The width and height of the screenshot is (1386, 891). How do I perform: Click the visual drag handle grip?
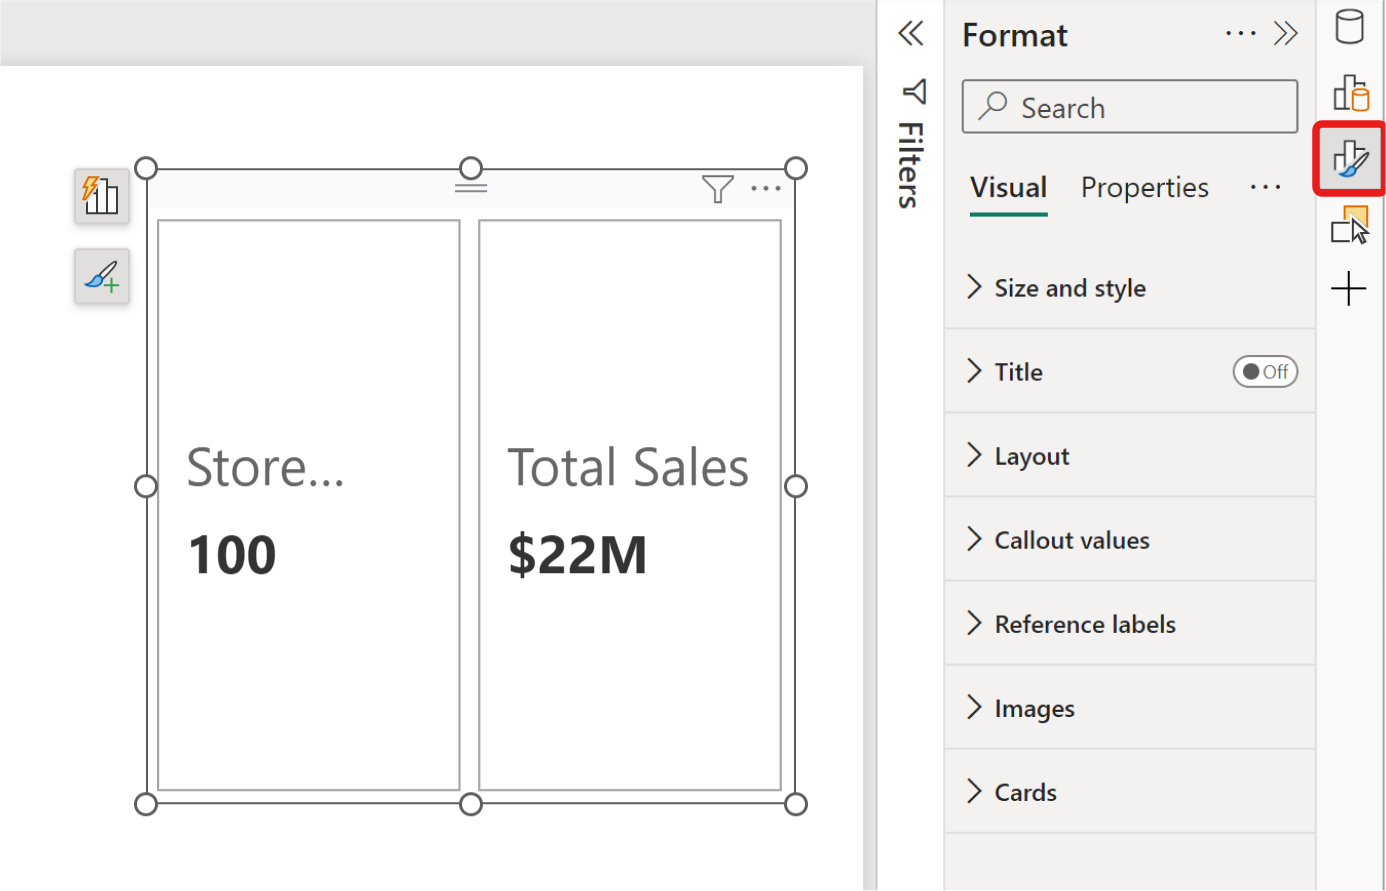click(x=471, y=187)
